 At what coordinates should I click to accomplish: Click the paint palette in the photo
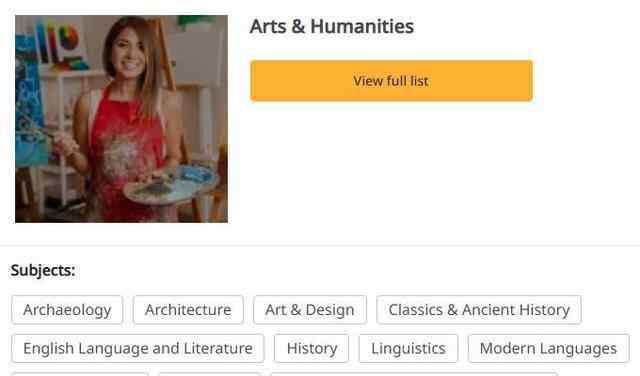point(171,186)
